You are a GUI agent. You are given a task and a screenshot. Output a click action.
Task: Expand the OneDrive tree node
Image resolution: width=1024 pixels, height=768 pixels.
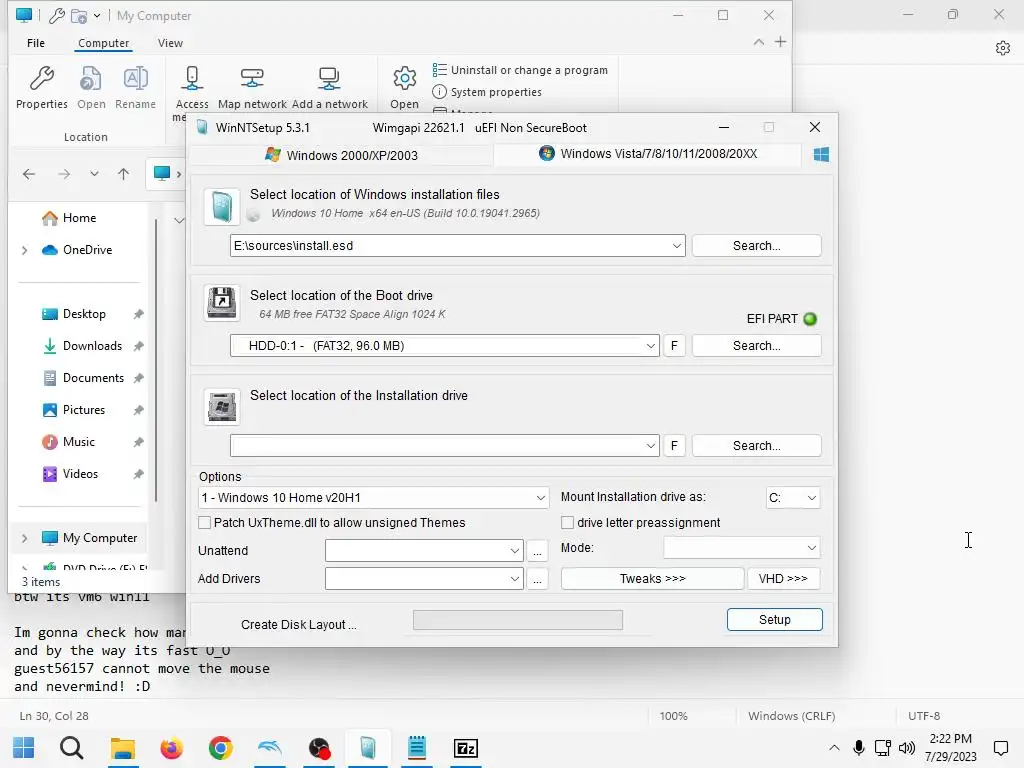click(24, 250)
